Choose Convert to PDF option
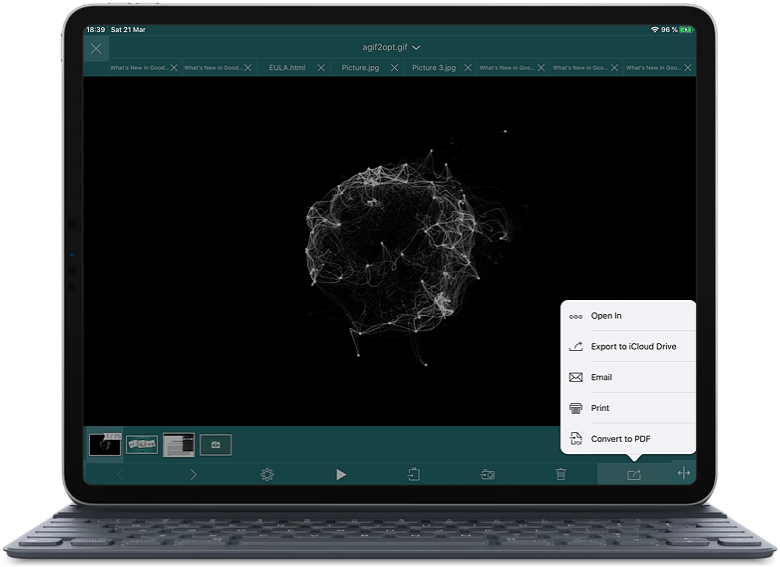The height and width of the screenshot is (567, 780). [x=628, y=439]
